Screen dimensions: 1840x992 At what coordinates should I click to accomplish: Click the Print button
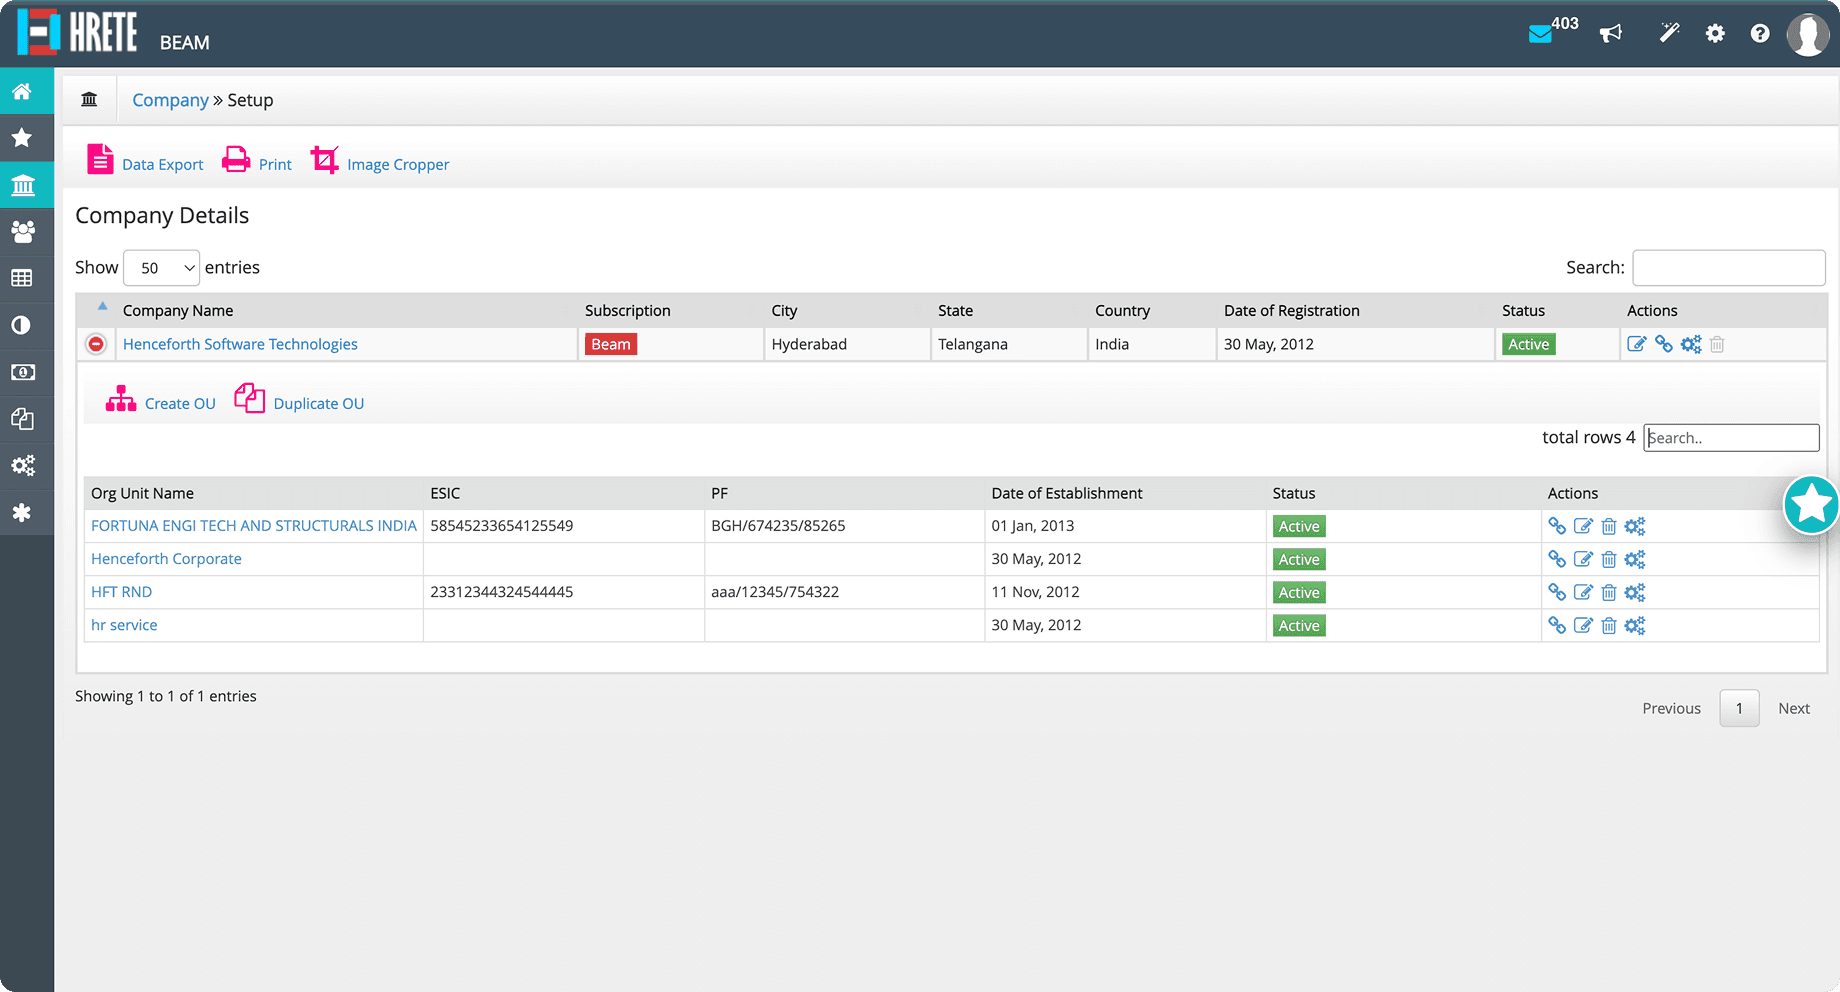(x=257, y=161)
